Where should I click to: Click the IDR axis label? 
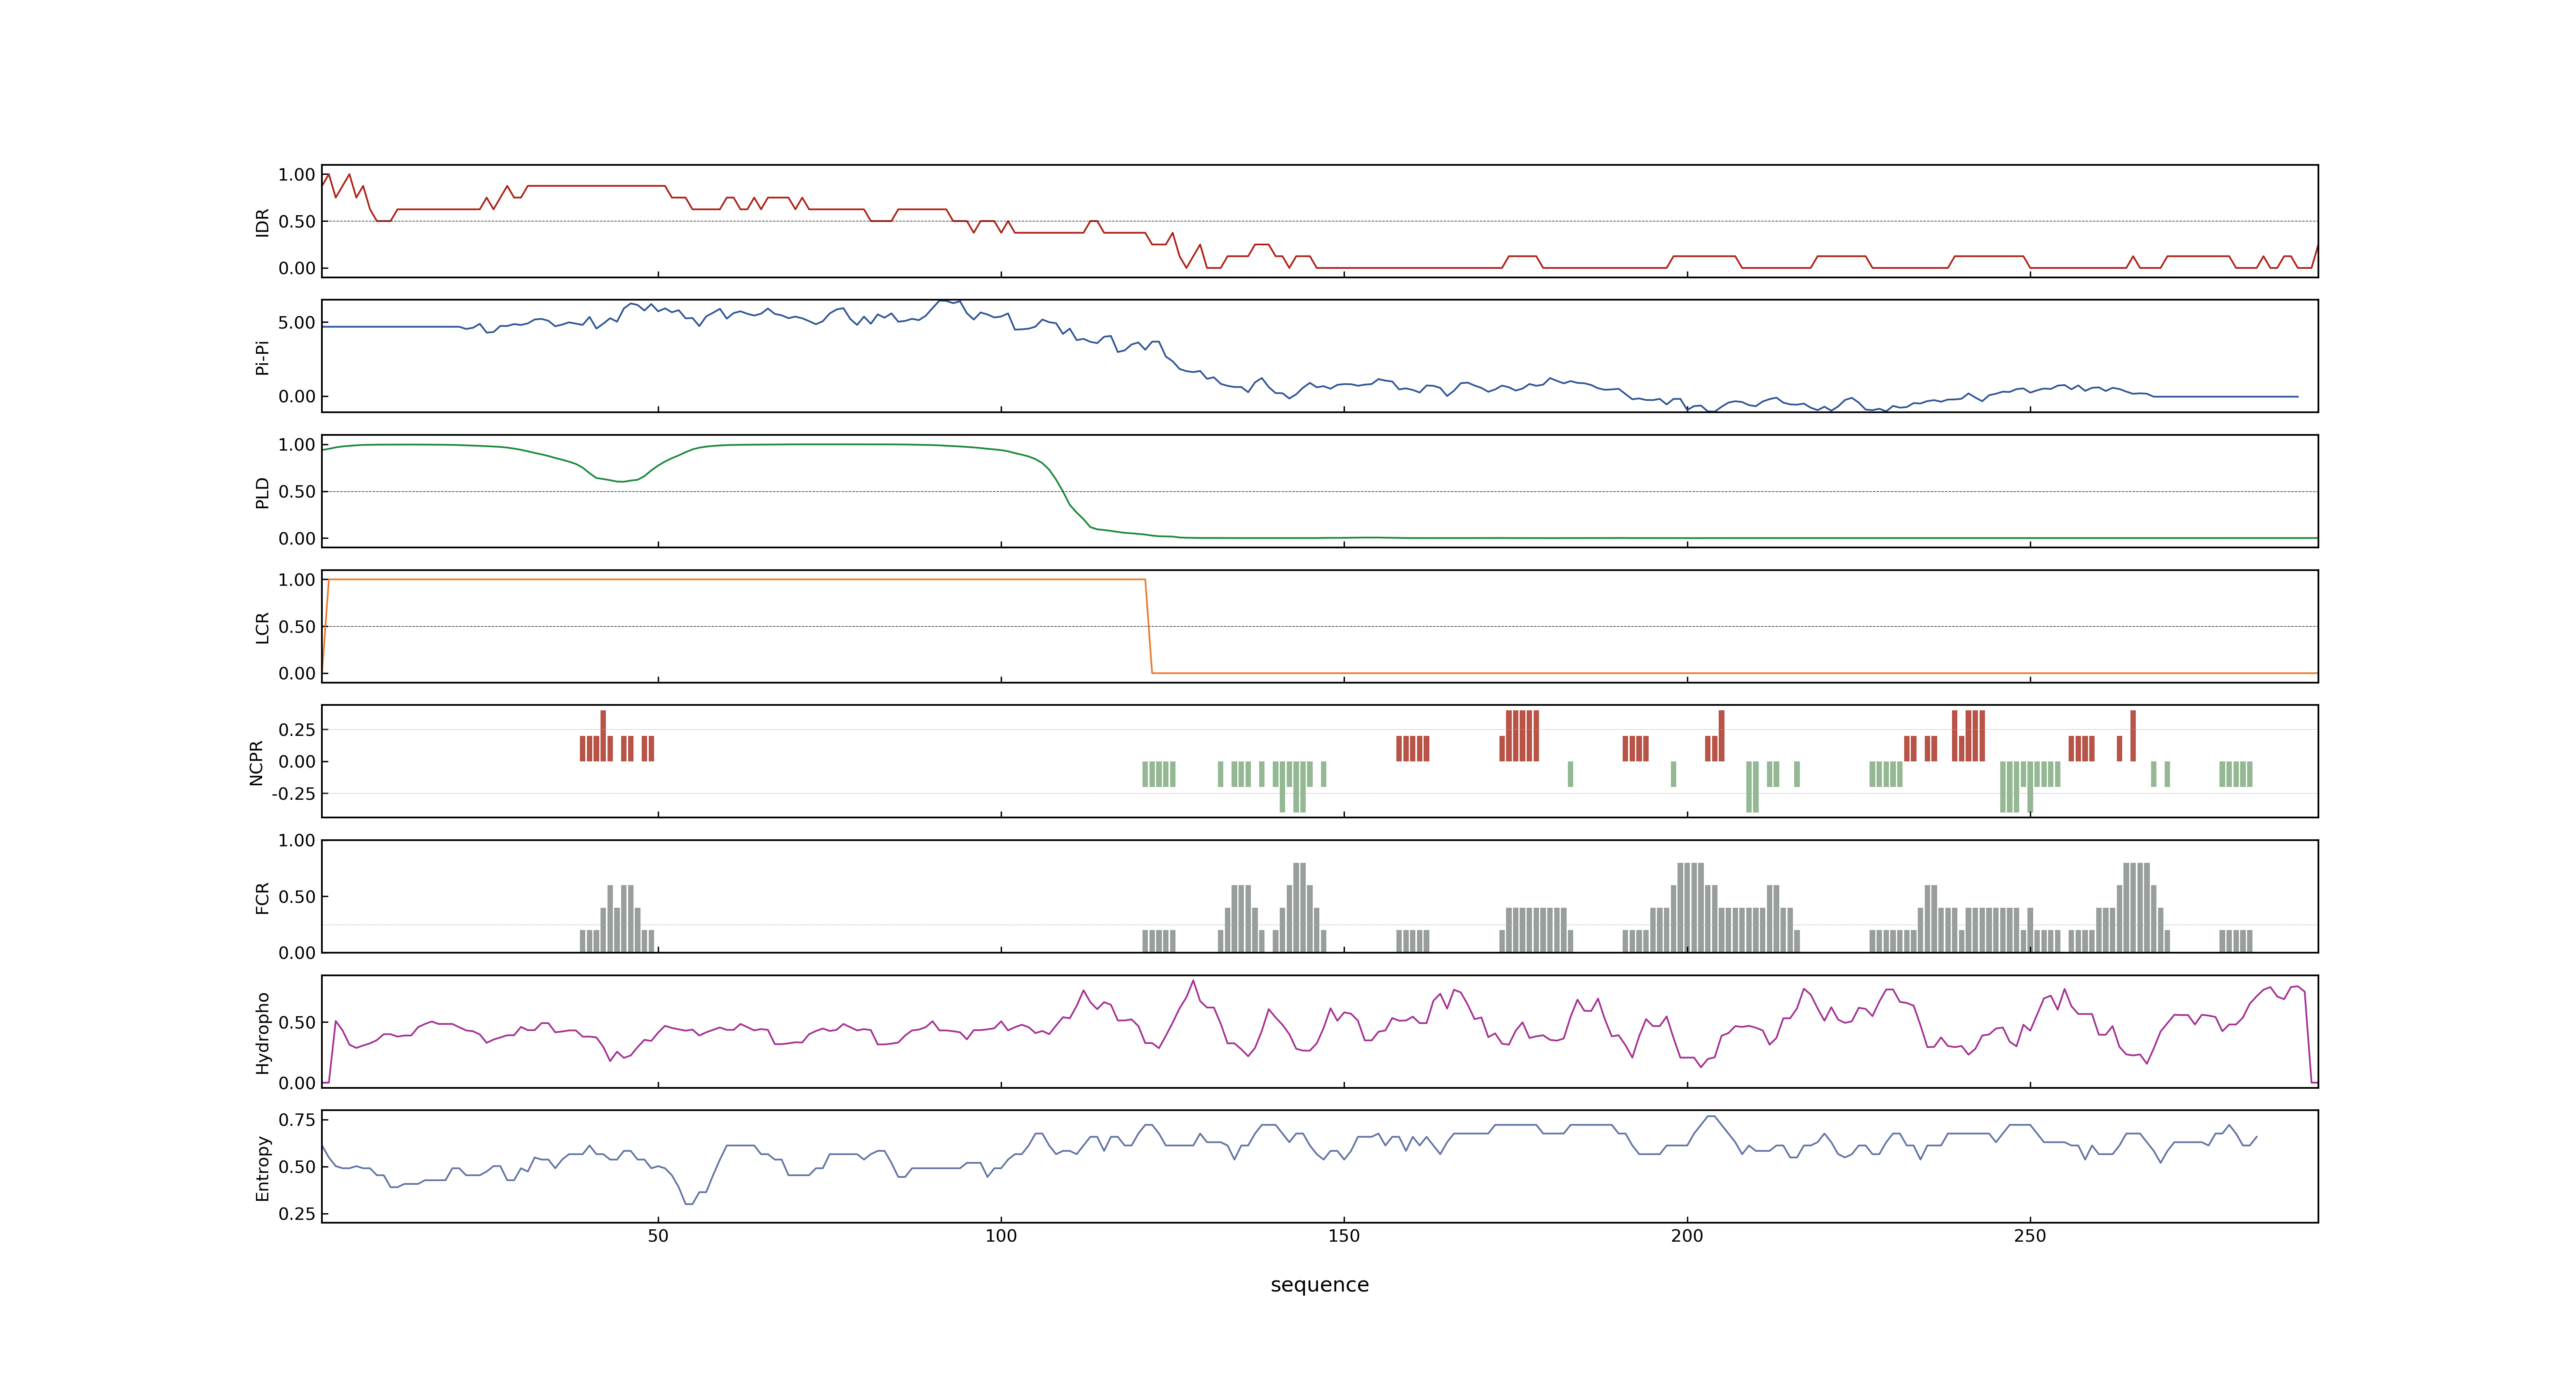262,222
